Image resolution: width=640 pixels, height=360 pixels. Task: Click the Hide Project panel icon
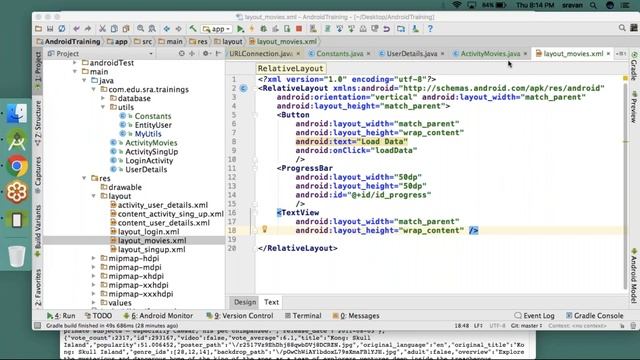(218, 53)
